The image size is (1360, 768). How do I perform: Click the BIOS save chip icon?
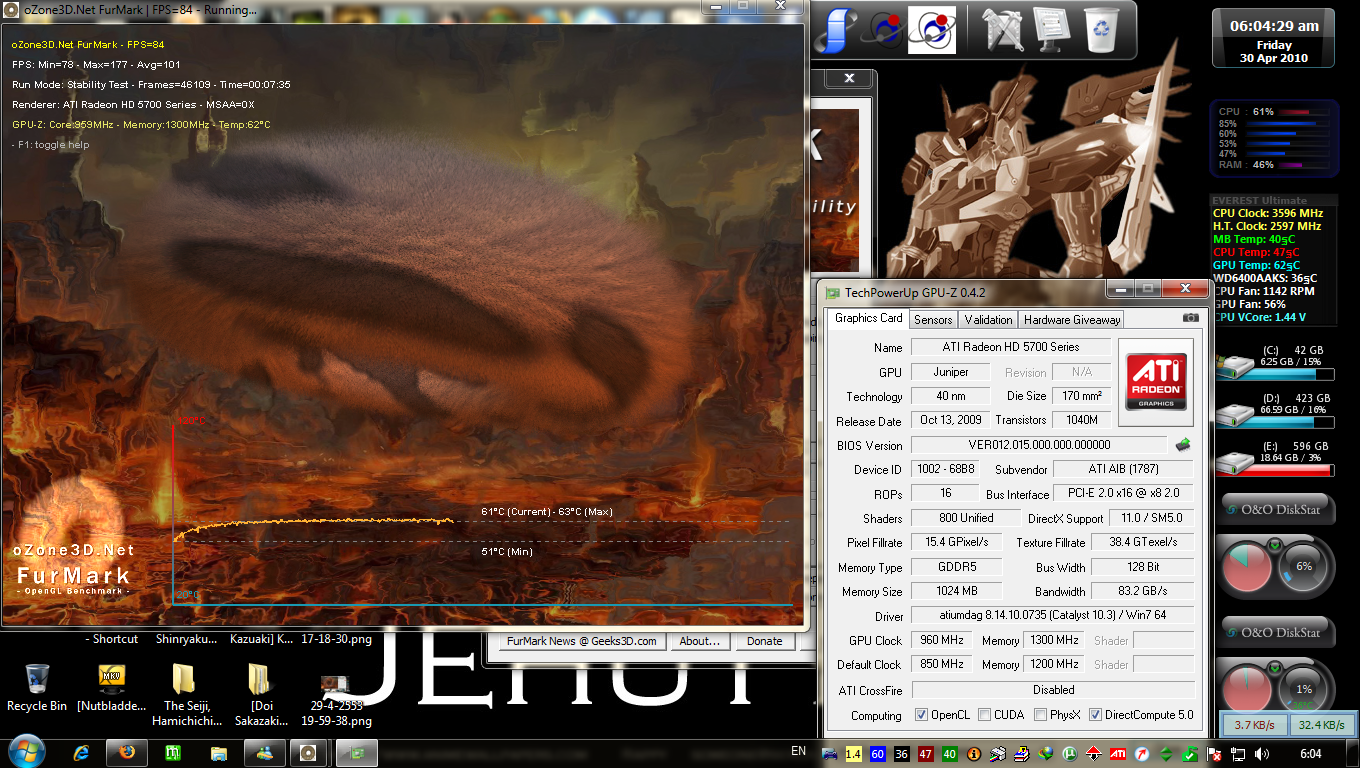(x=1183, y=445)
